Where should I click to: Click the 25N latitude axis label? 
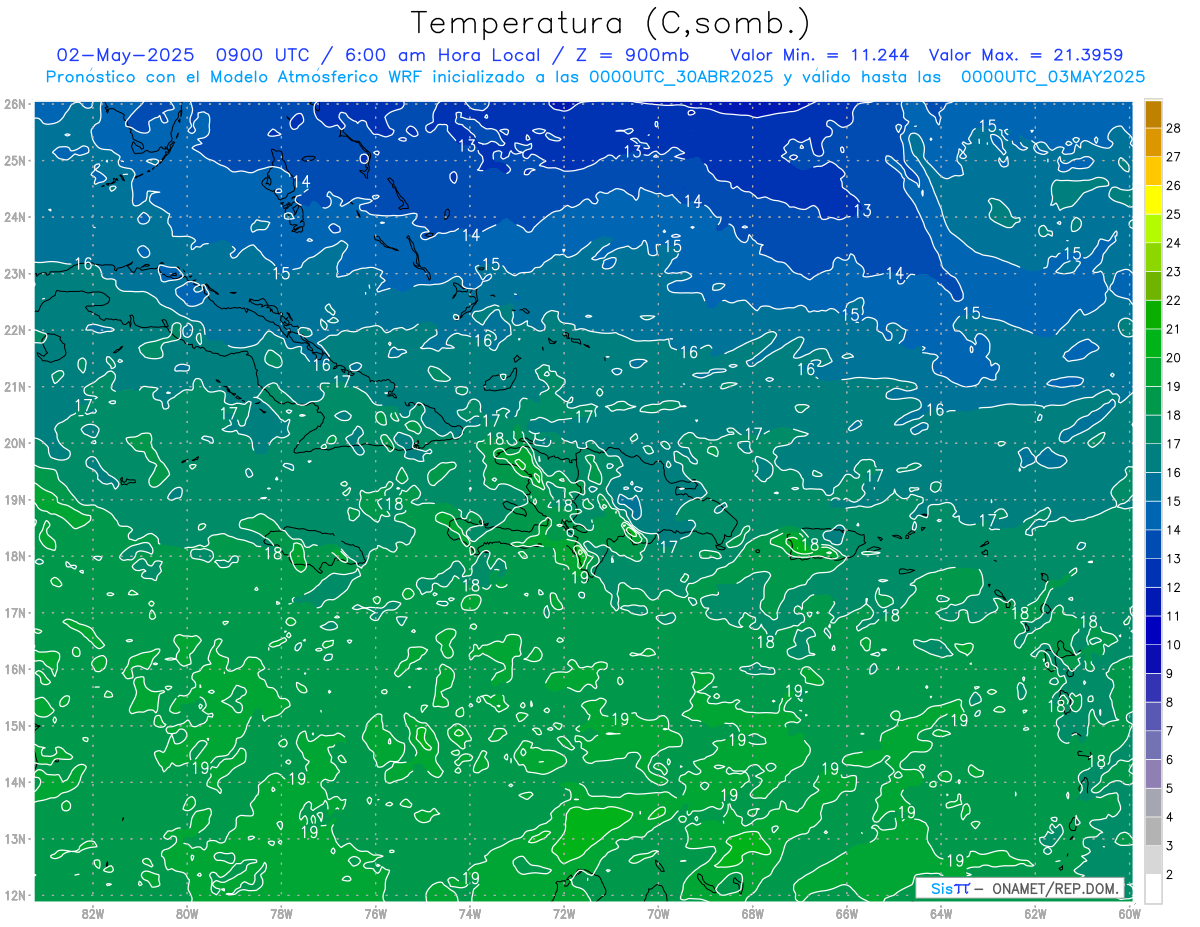click(x=14, y=160)
